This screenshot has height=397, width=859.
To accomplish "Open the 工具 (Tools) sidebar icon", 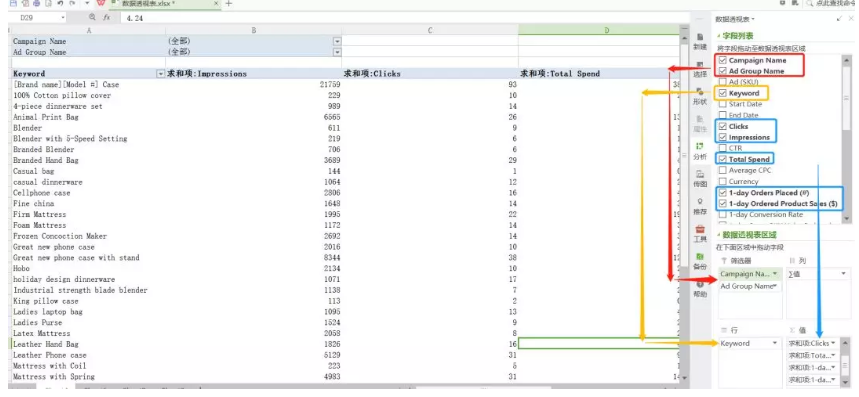I will [x=700, y=234].
